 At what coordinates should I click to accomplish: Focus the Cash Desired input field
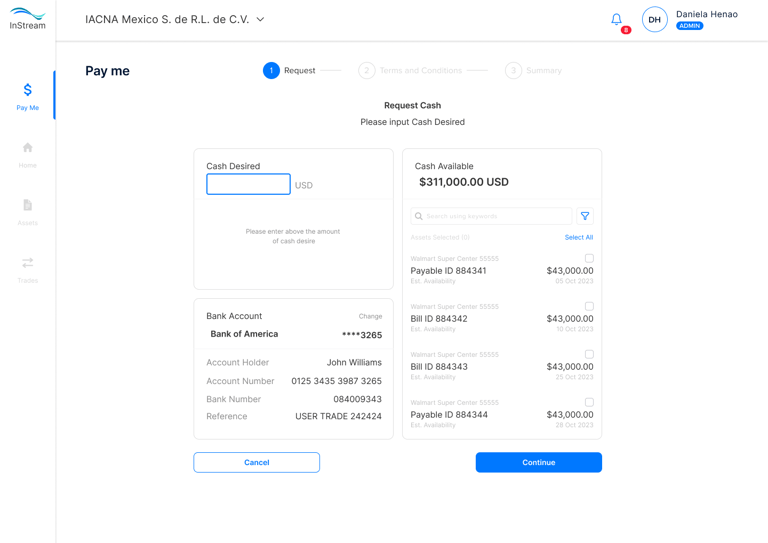click(x=248, y=184)
